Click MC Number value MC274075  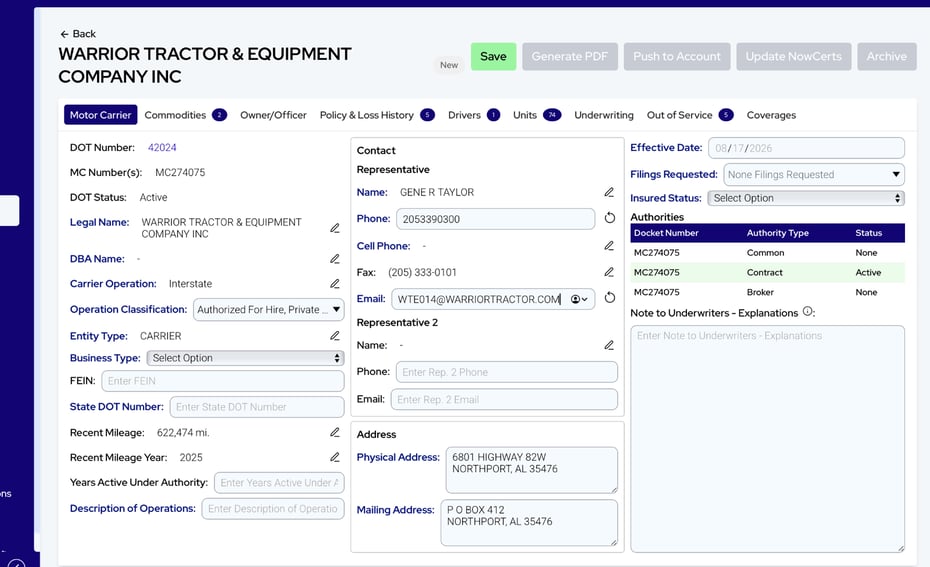pos(180,173)
